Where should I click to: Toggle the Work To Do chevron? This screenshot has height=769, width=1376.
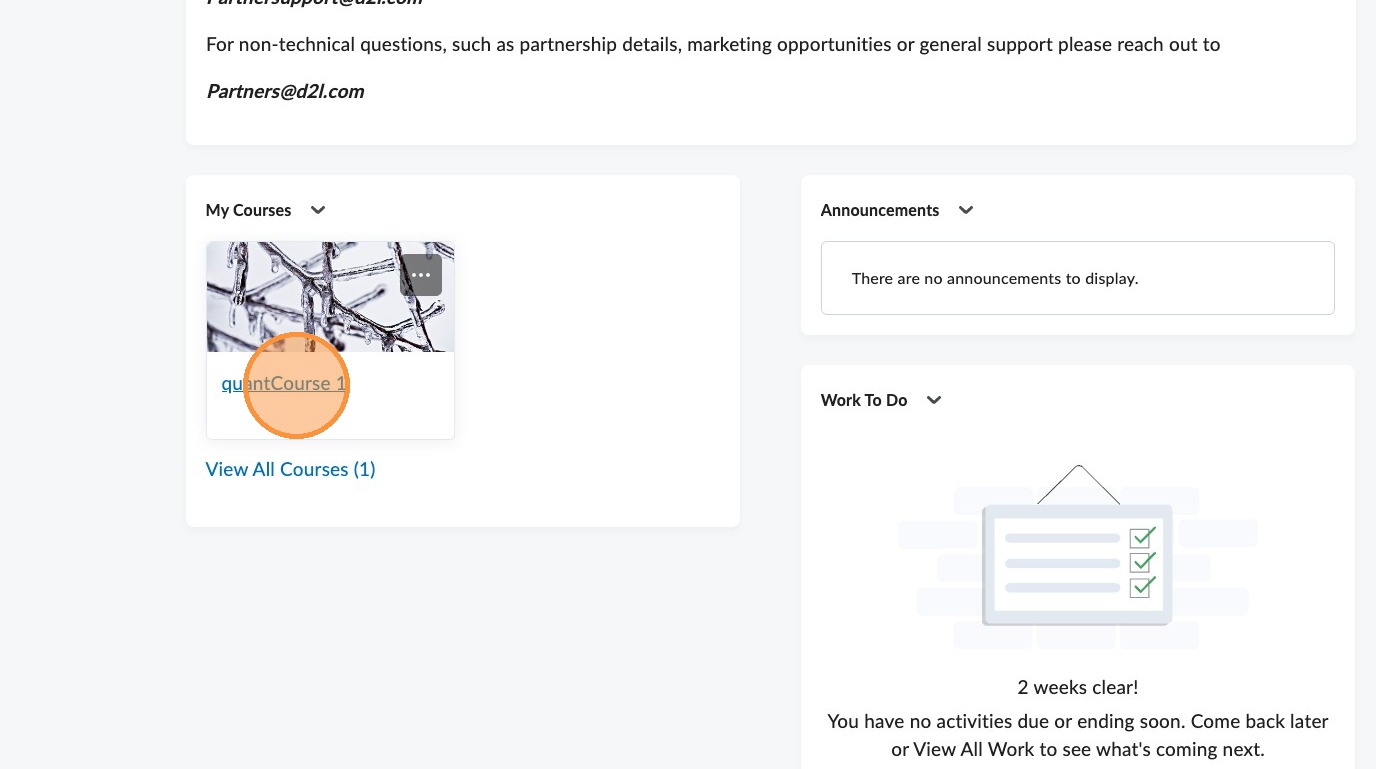934,400
